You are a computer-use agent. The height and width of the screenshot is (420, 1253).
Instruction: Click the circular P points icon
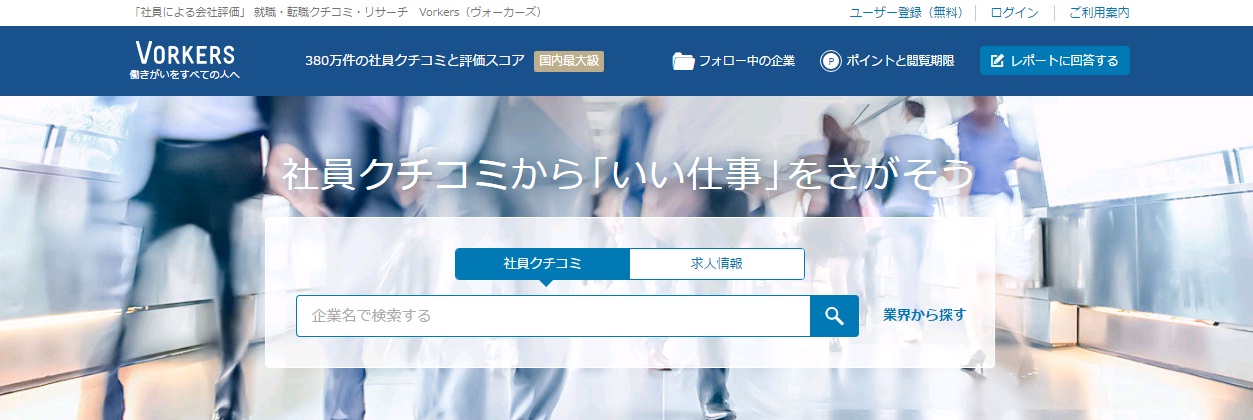830,61
